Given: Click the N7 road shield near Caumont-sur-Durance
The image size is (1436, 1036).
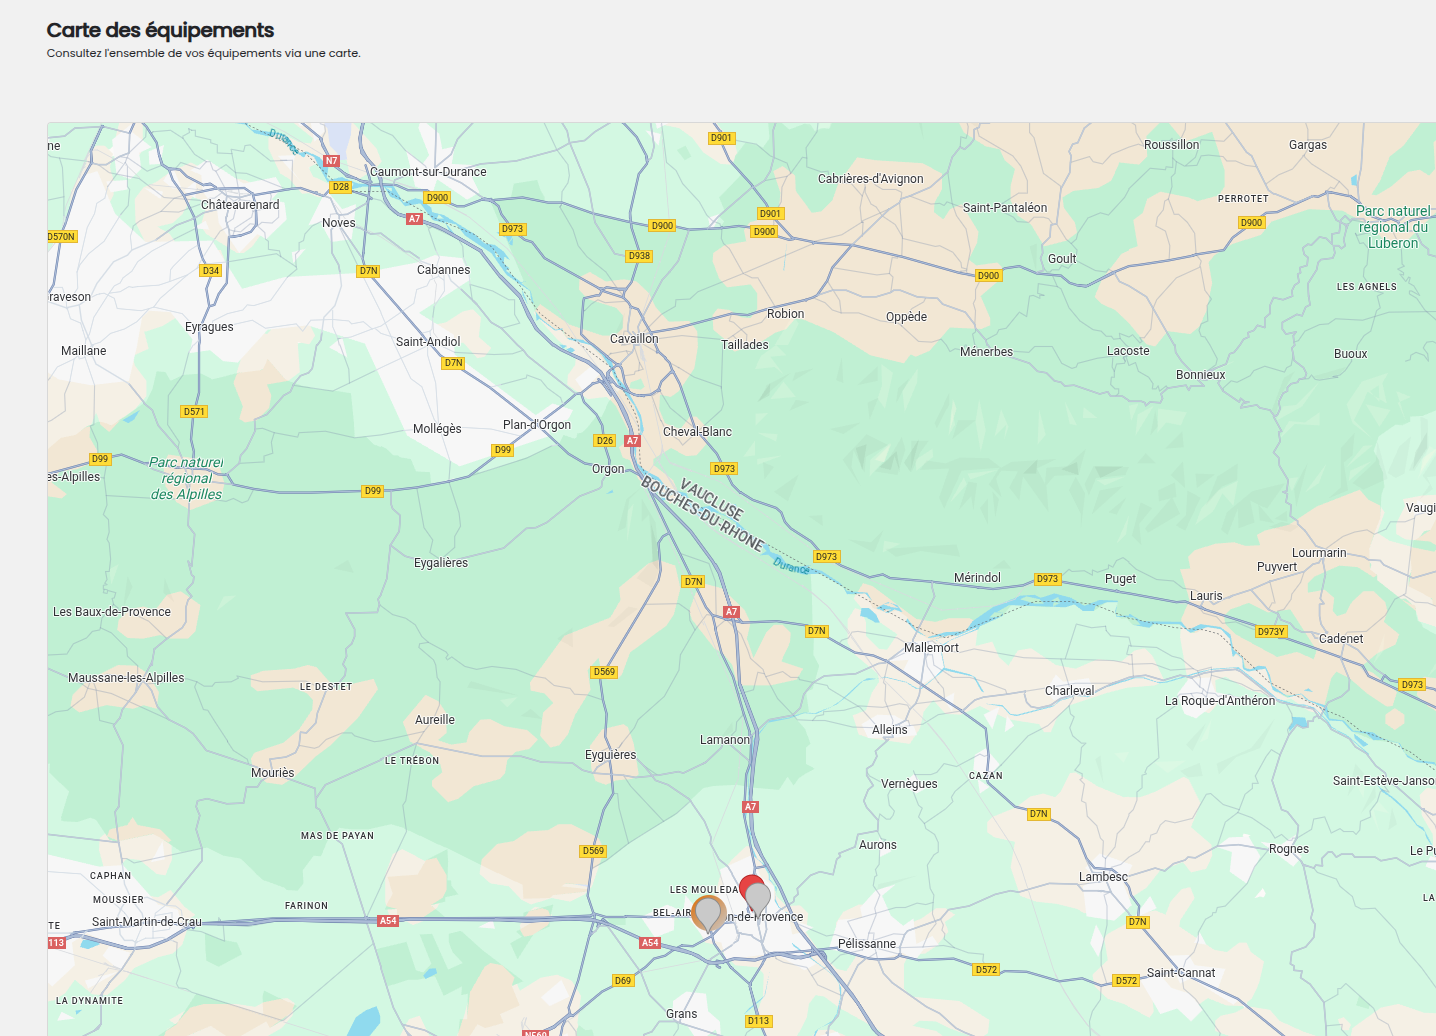Looking at the screenshot, I should coord(331,161).
